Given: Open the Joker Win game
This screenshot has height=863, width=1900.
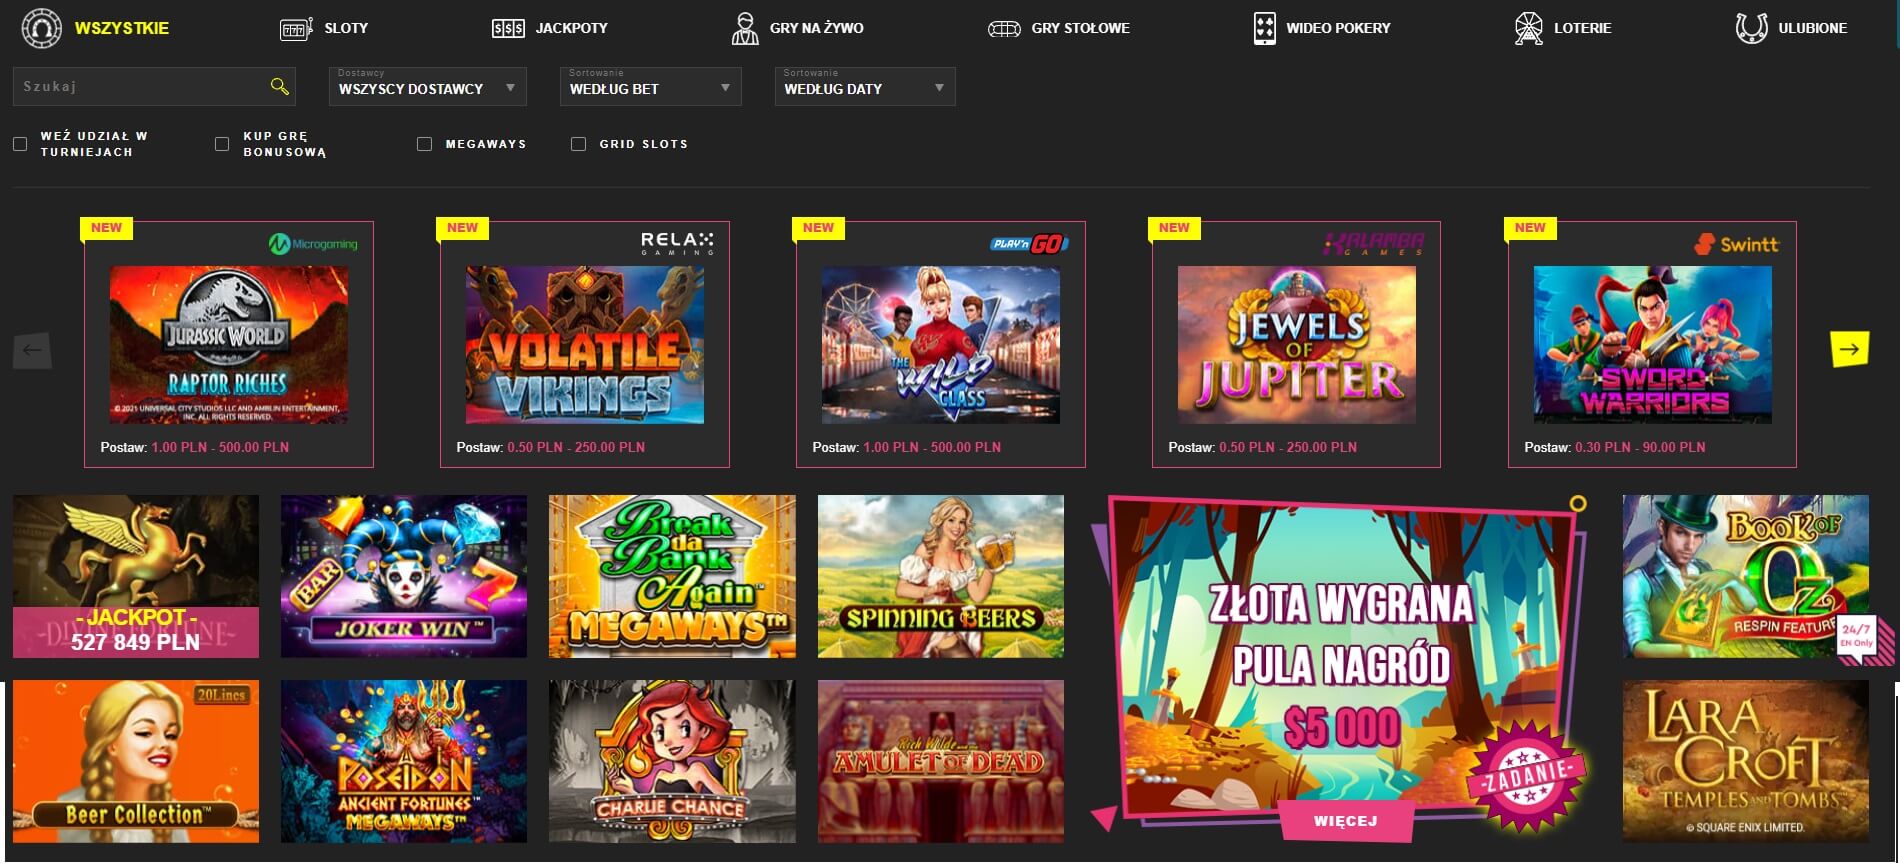Looking at the screenshot, I should [404, 576].
